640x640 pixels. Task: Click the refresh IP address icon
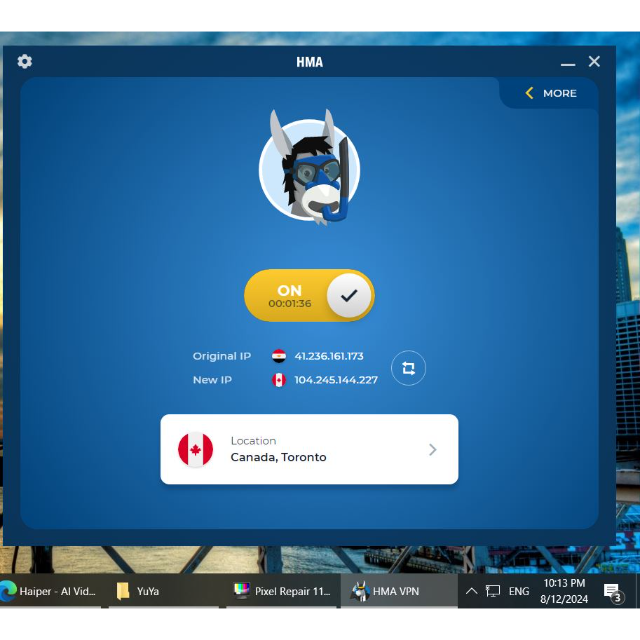(x=408, y=368)
